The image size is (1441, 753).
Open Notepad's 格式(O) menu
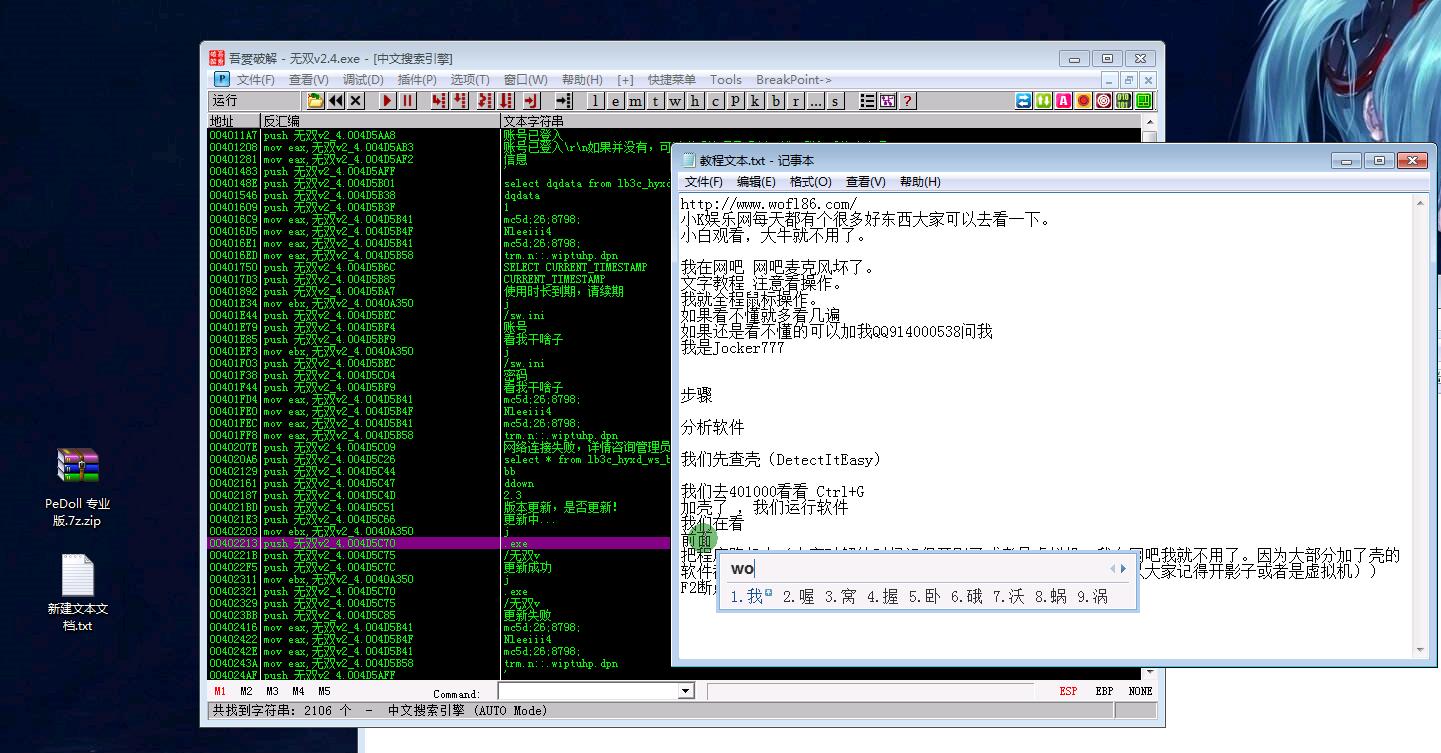coord(810,182)
